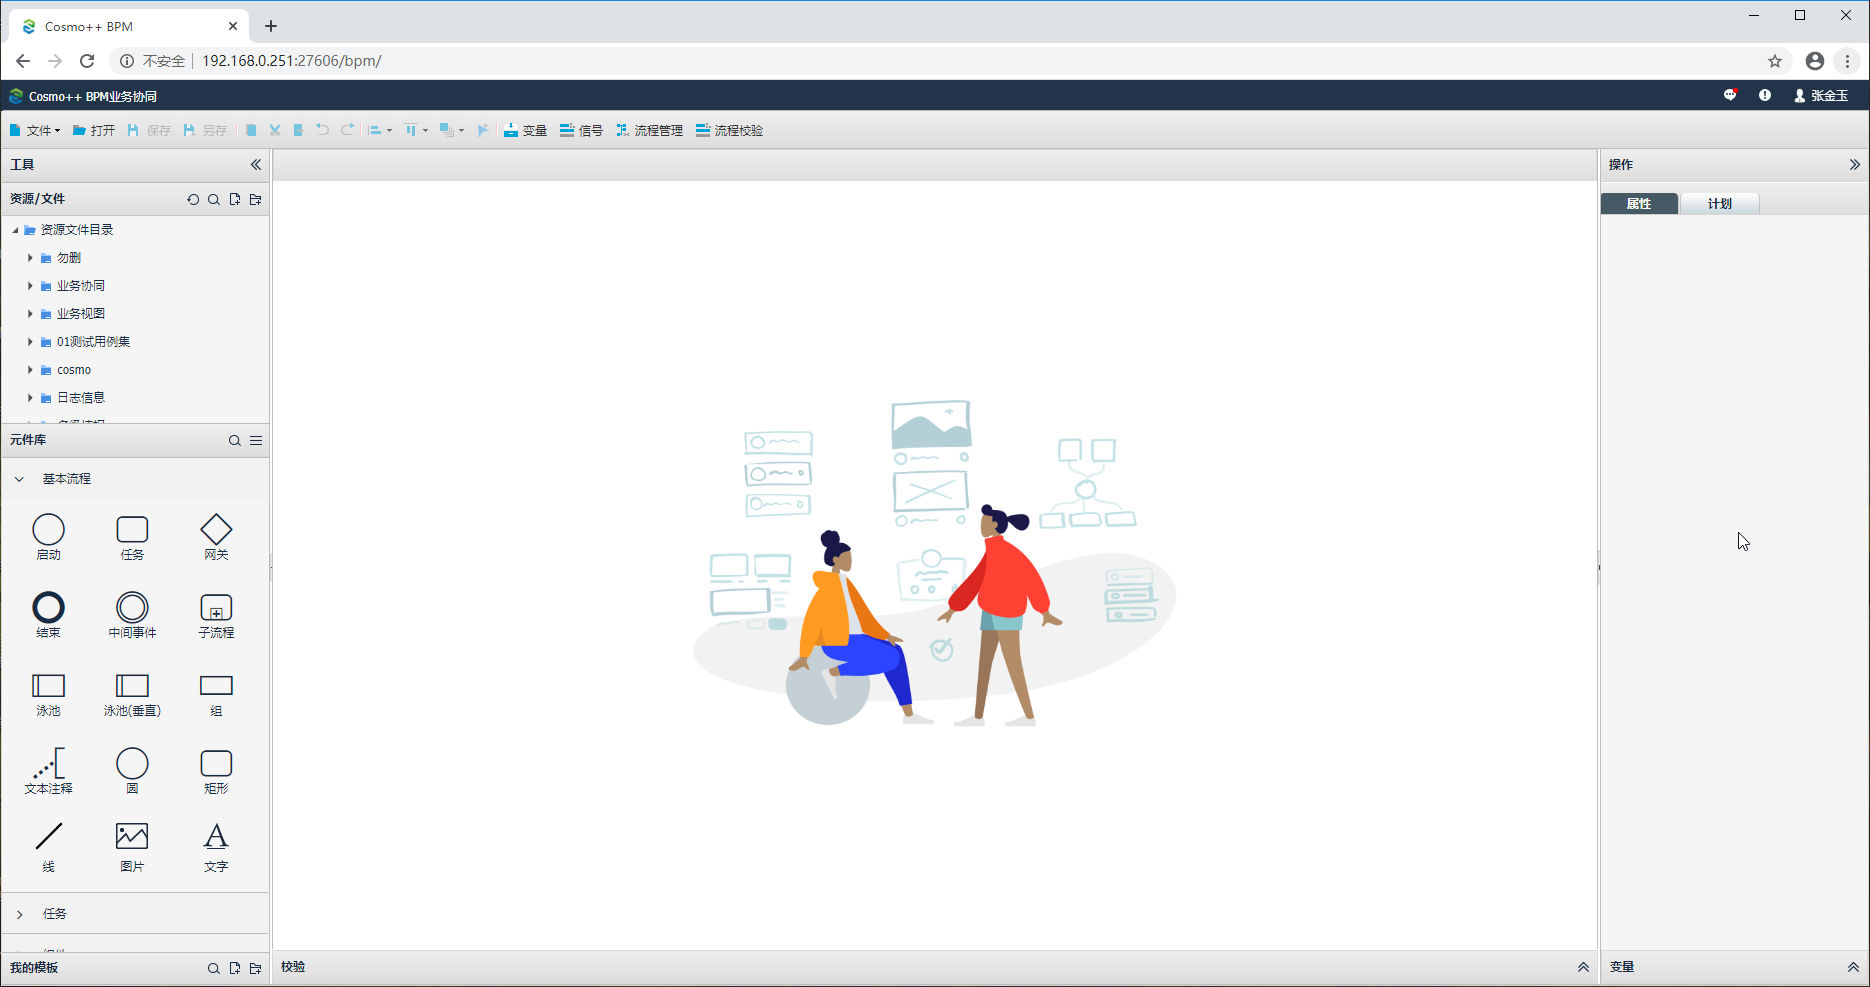1870x987 pixels.
Task: Click the redo arrow icon
Action: (347, 130)
